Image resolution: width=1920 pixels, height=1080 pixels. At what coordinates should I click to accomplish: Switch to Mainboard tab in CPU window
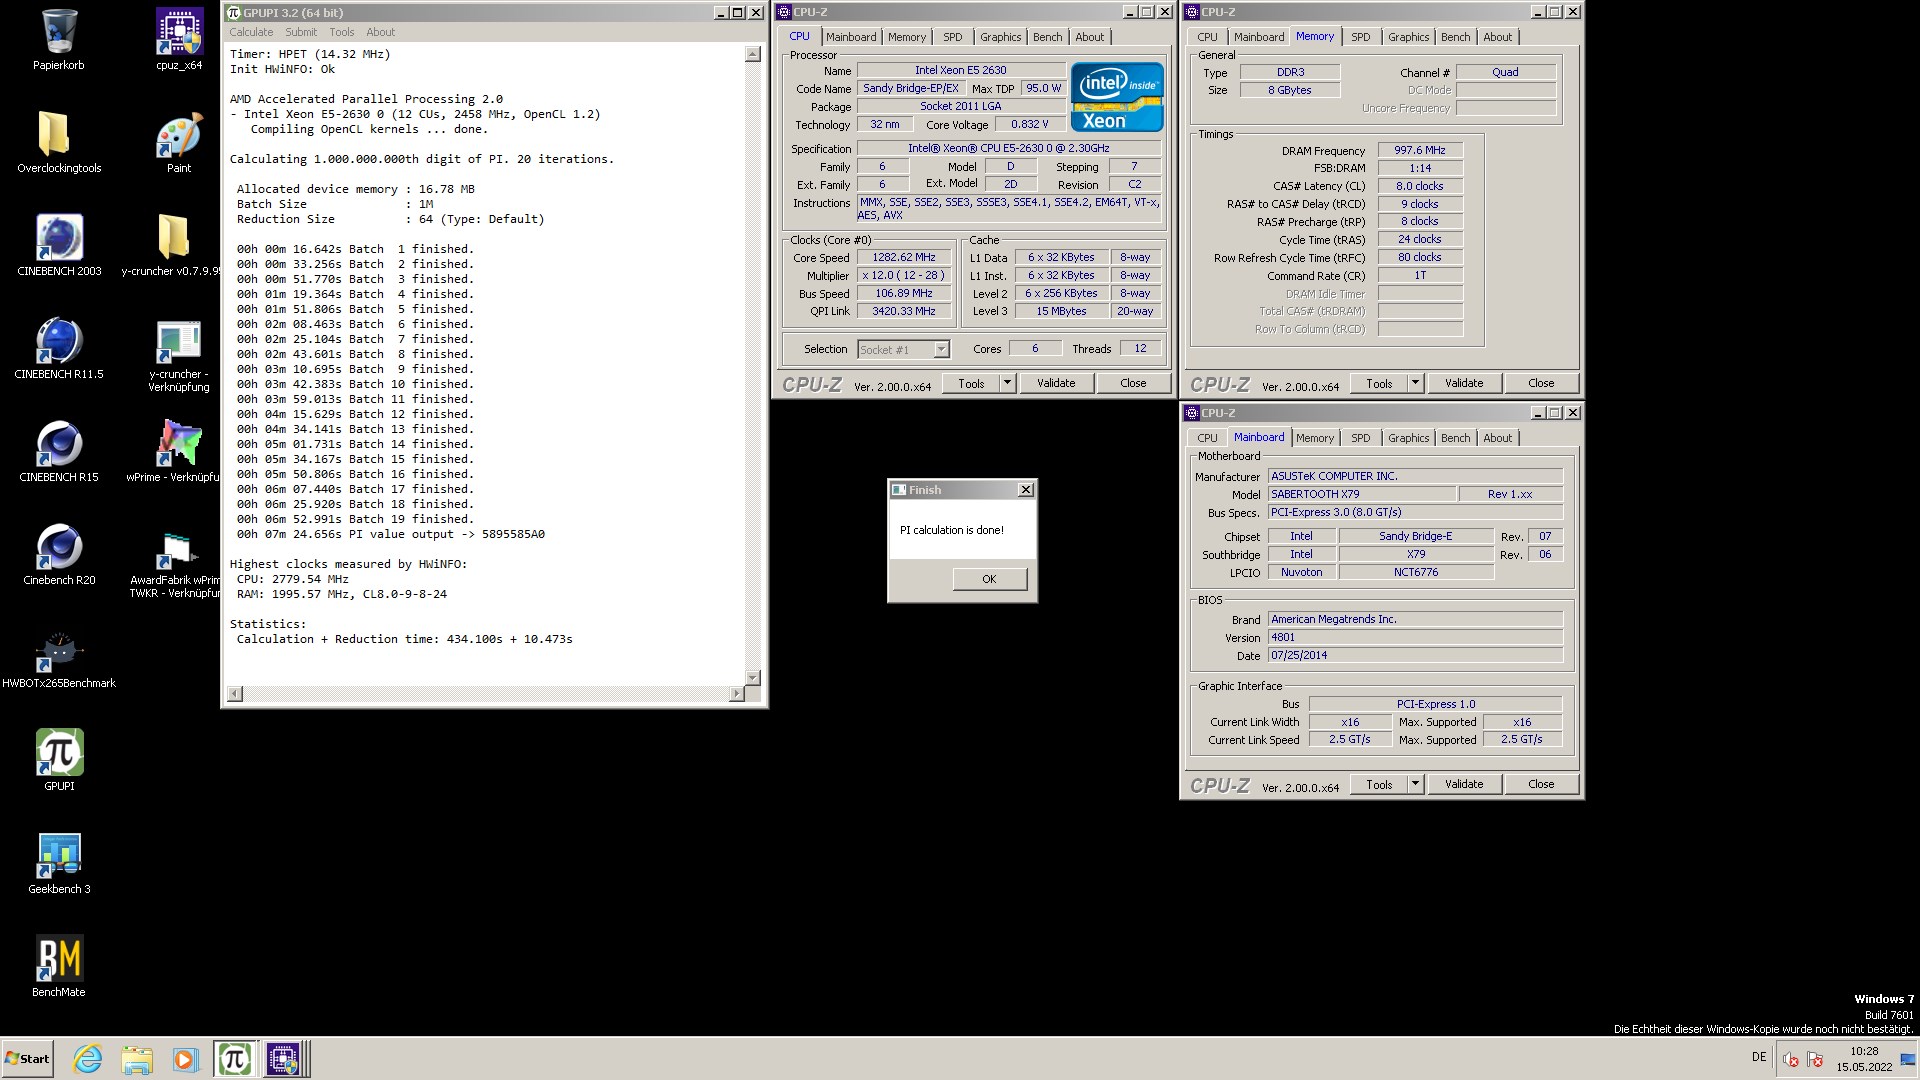coord(851,37)
